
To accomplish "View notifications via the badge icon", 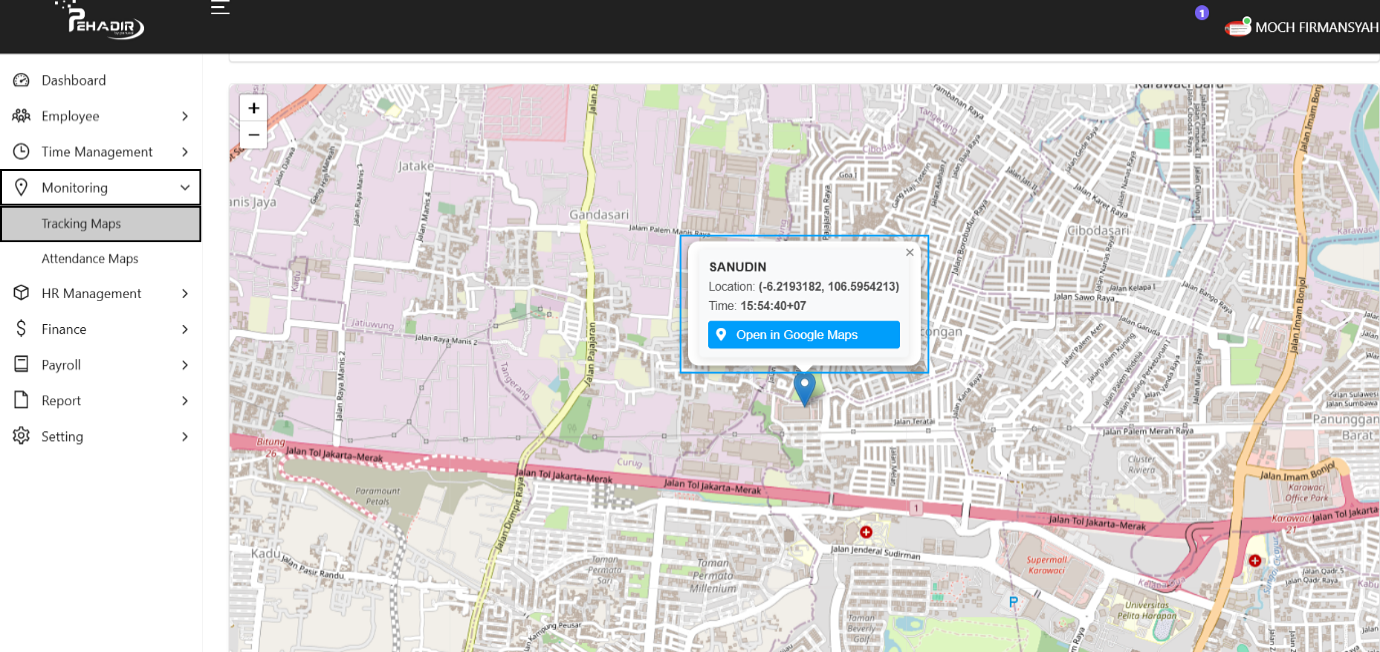I will [x=1199, y=12].
